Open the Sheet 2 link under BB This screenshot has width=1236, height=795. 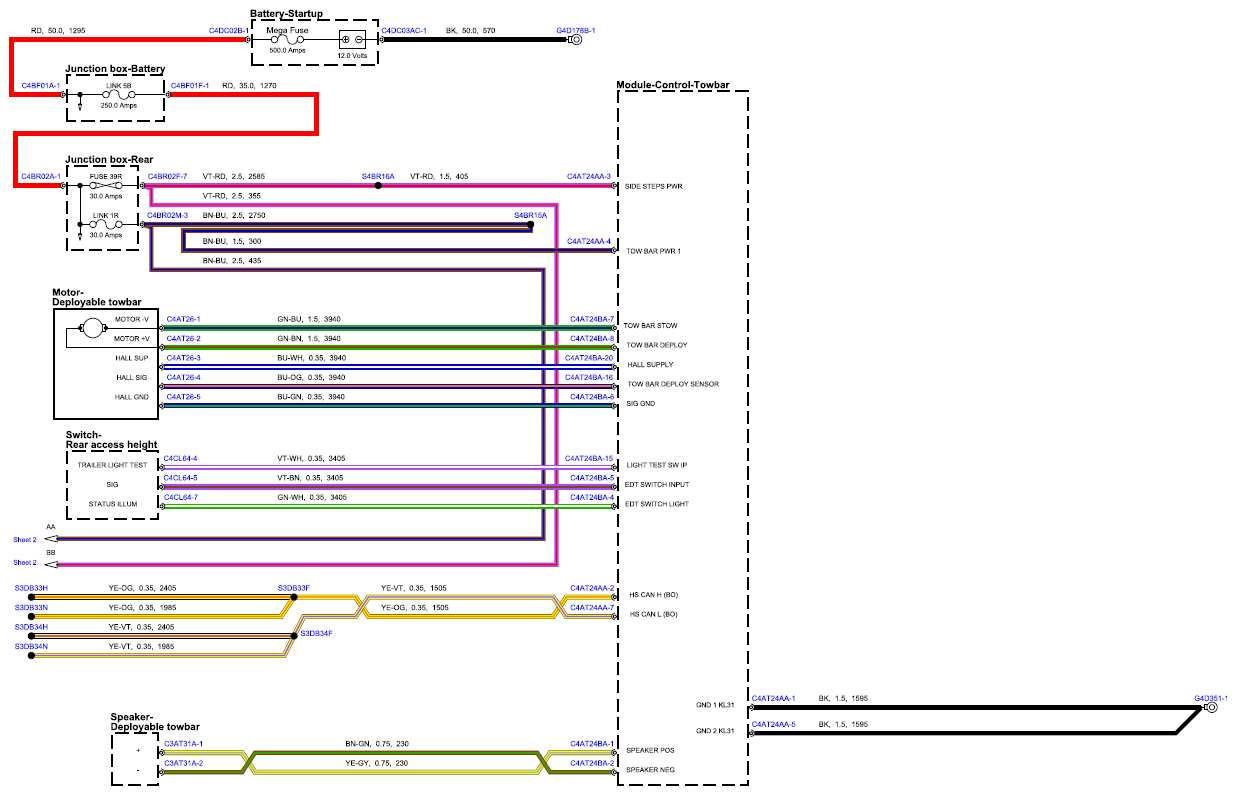click(24, 564)
